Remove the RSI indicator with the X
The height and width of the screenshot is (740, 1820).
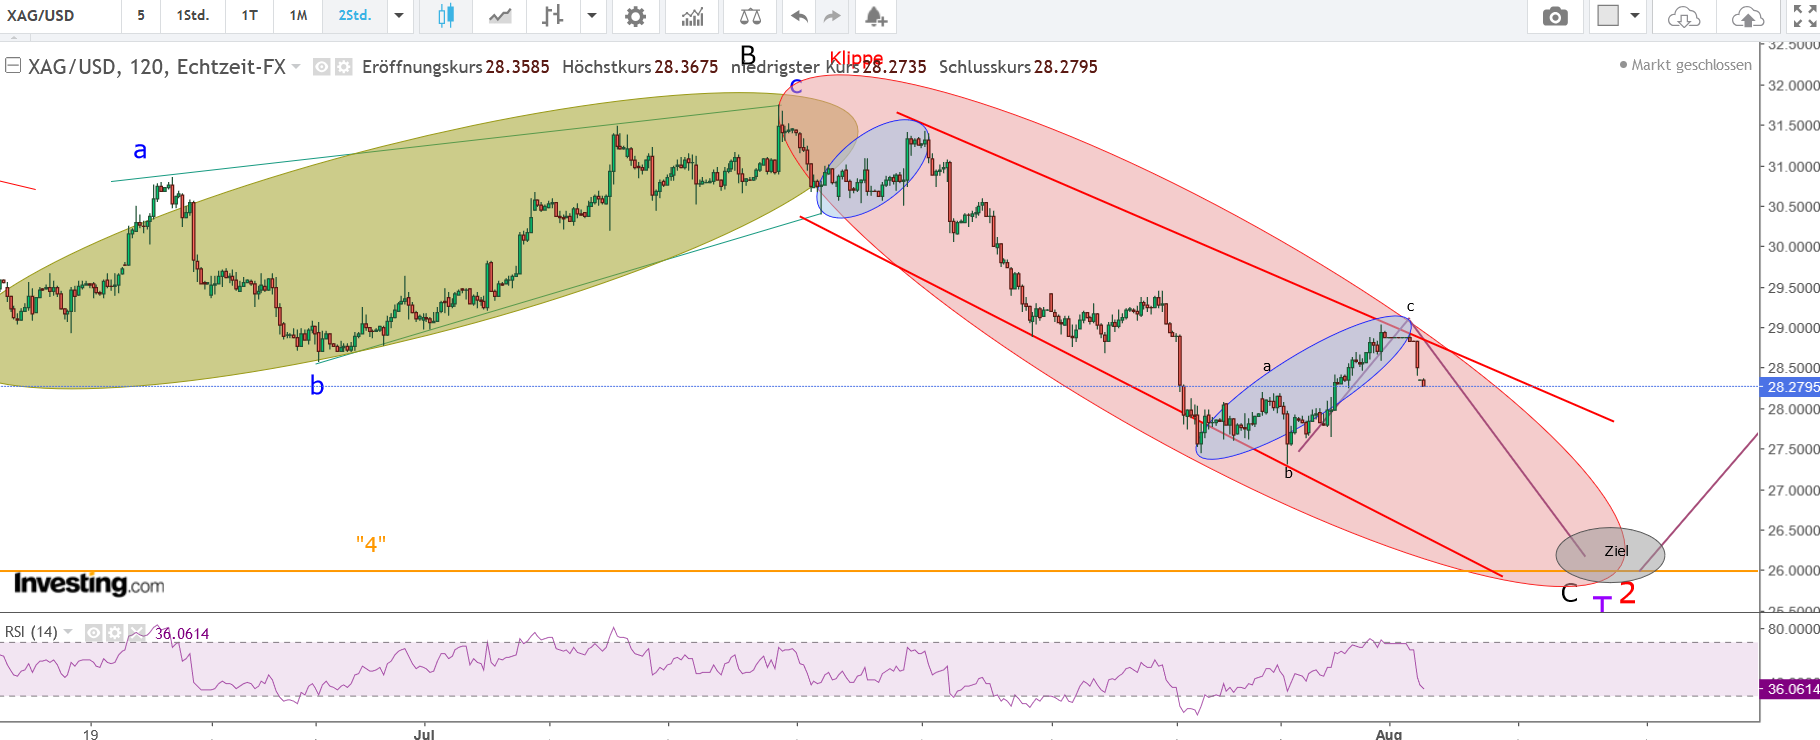[137, 633]
